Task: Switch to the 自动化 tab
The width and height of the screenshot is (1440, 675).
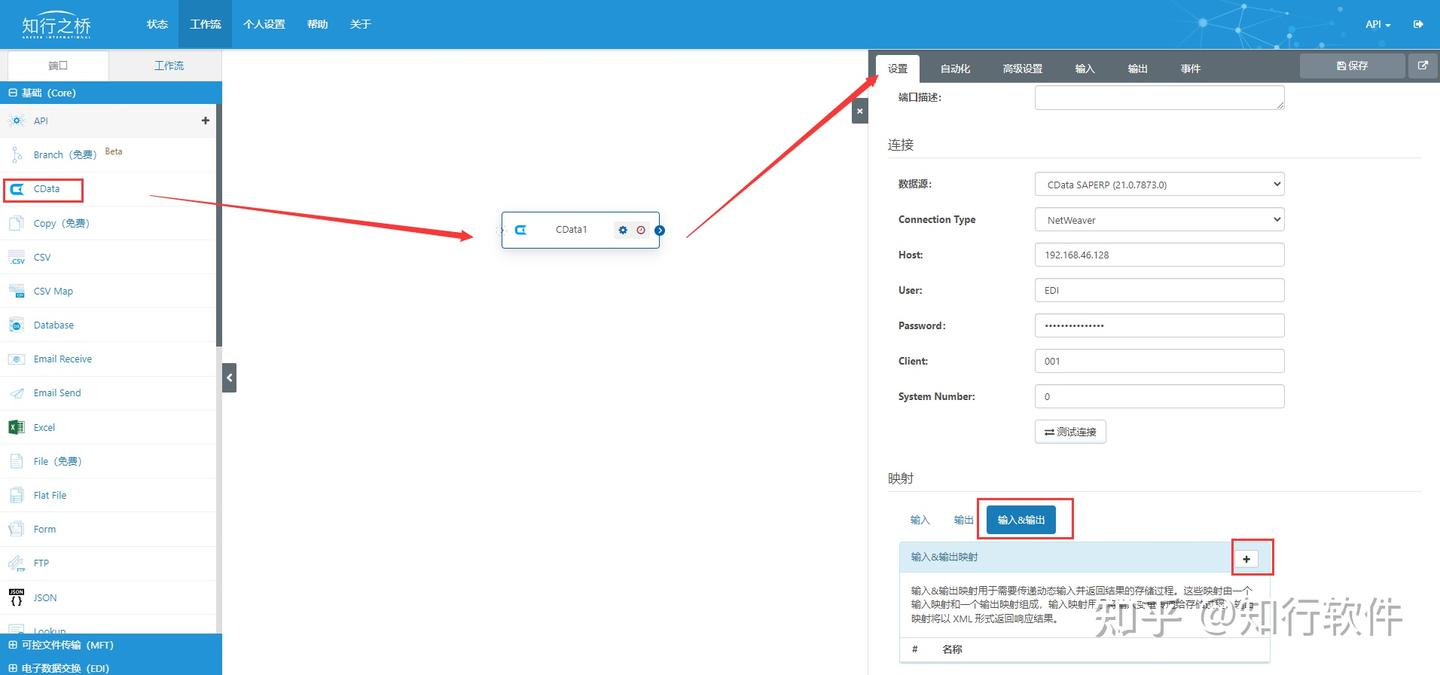Action: pyautogui.click(x=955, y=68)
